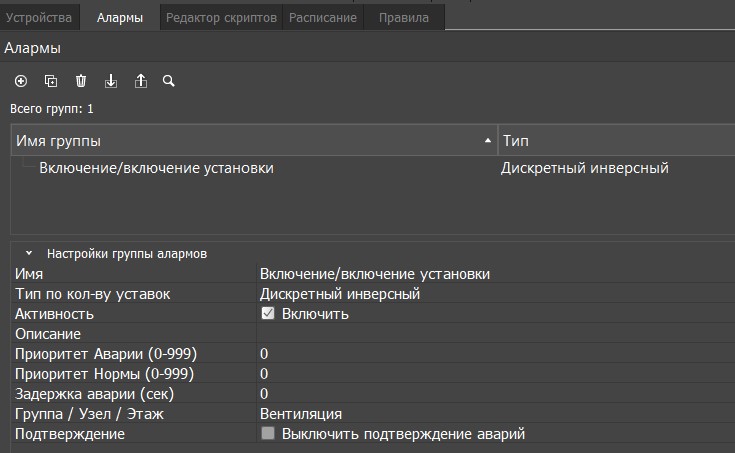Toggle the Включить activity checkbox
735x453 pixels.
(268, 313)
